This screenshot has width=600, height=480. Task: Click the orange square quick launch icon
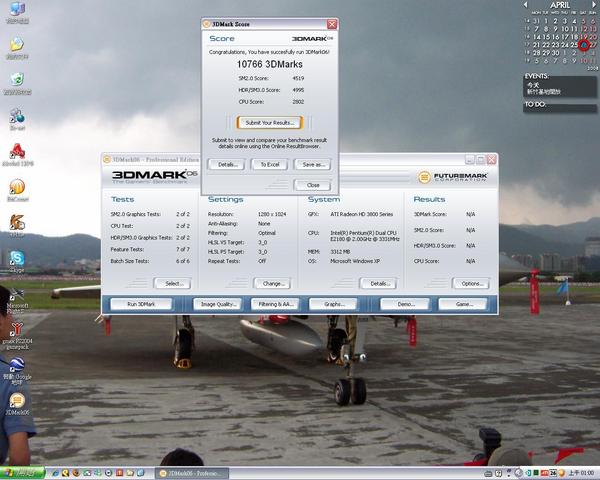119,473
